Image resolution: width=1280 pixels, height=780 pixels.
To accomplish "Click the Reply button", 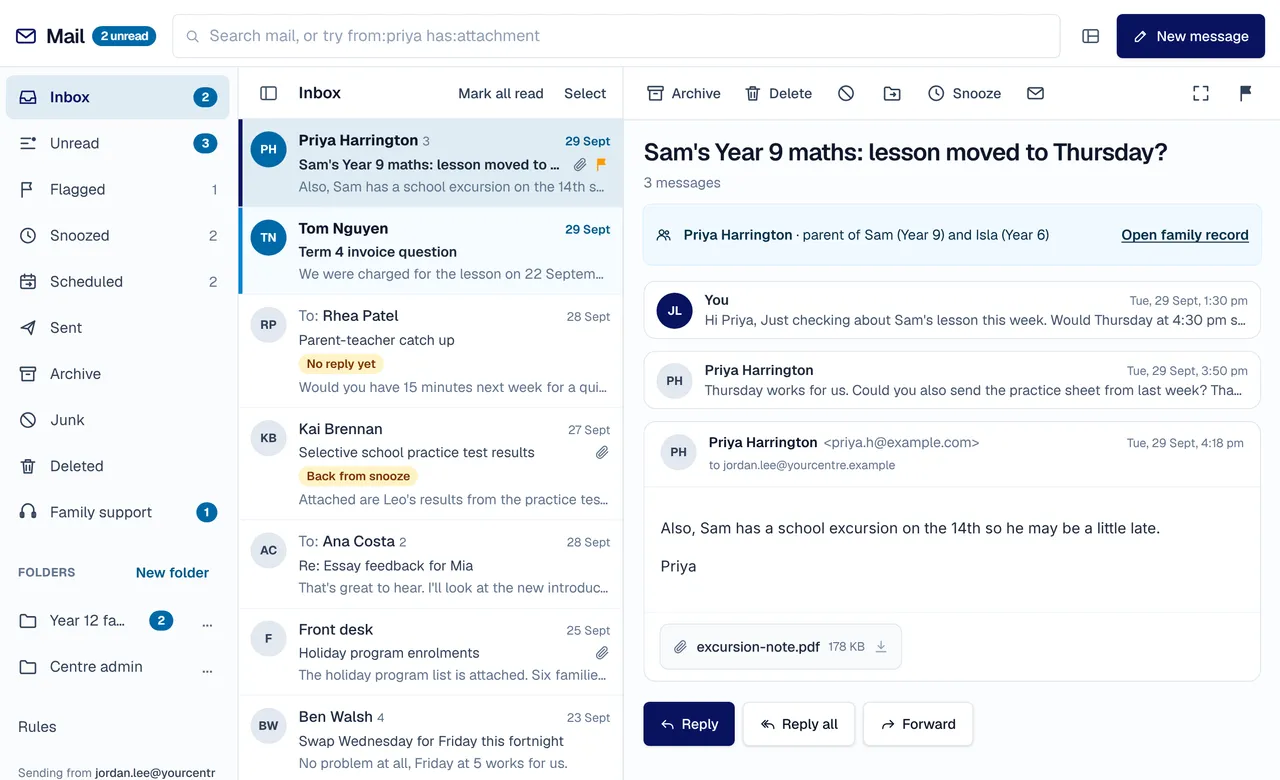I will (x=689, y=724).
